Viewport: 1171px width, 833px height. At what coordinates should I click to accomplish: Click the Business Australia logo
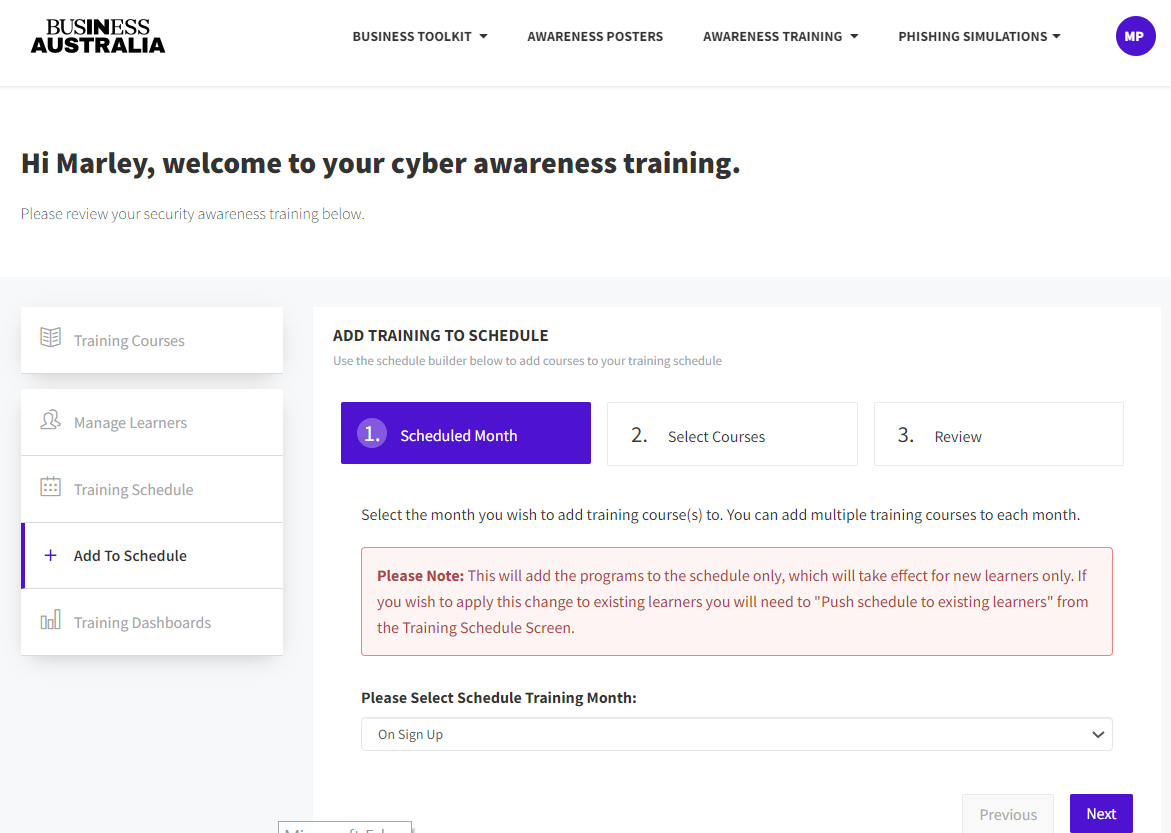(97, 35)
